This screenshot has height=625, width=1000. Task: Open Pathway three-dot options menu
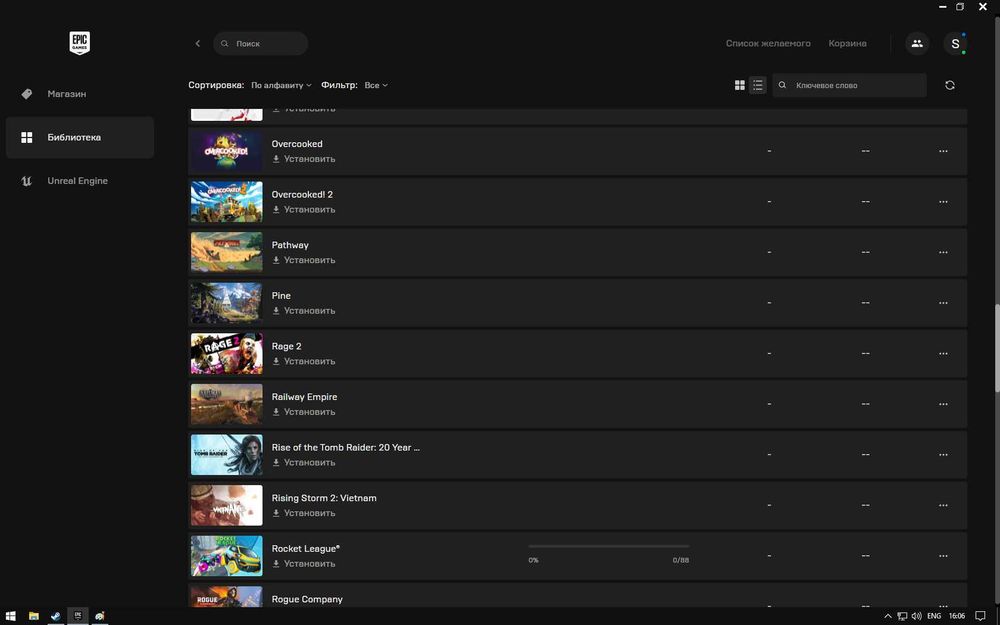pos(943,253)
